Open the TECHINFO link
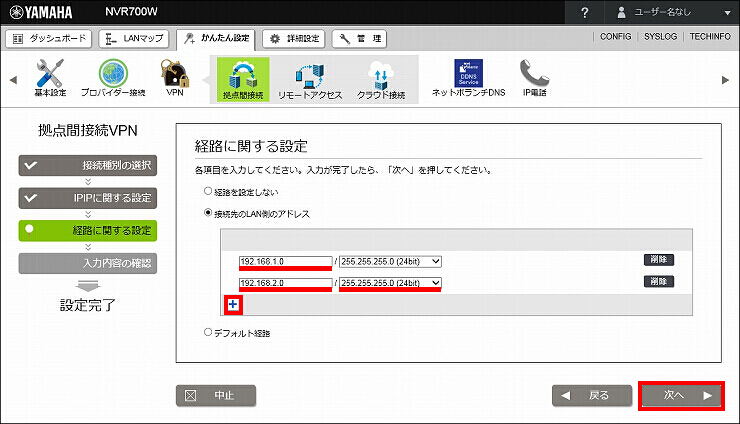The width and height of the screenshot is (740, 424). tap(710, 37)
